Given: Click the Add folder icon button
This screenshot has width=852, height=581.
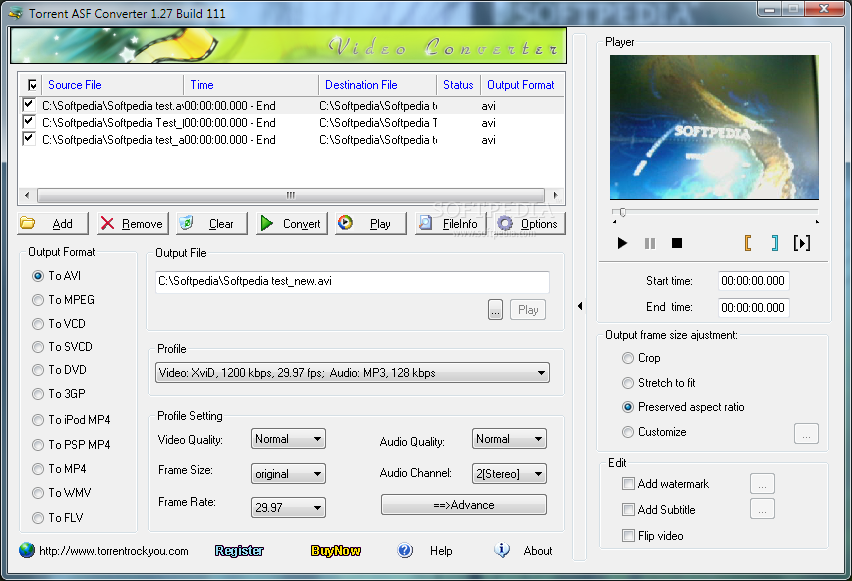Looking at the screenshot, I should [x=53, y=223].
